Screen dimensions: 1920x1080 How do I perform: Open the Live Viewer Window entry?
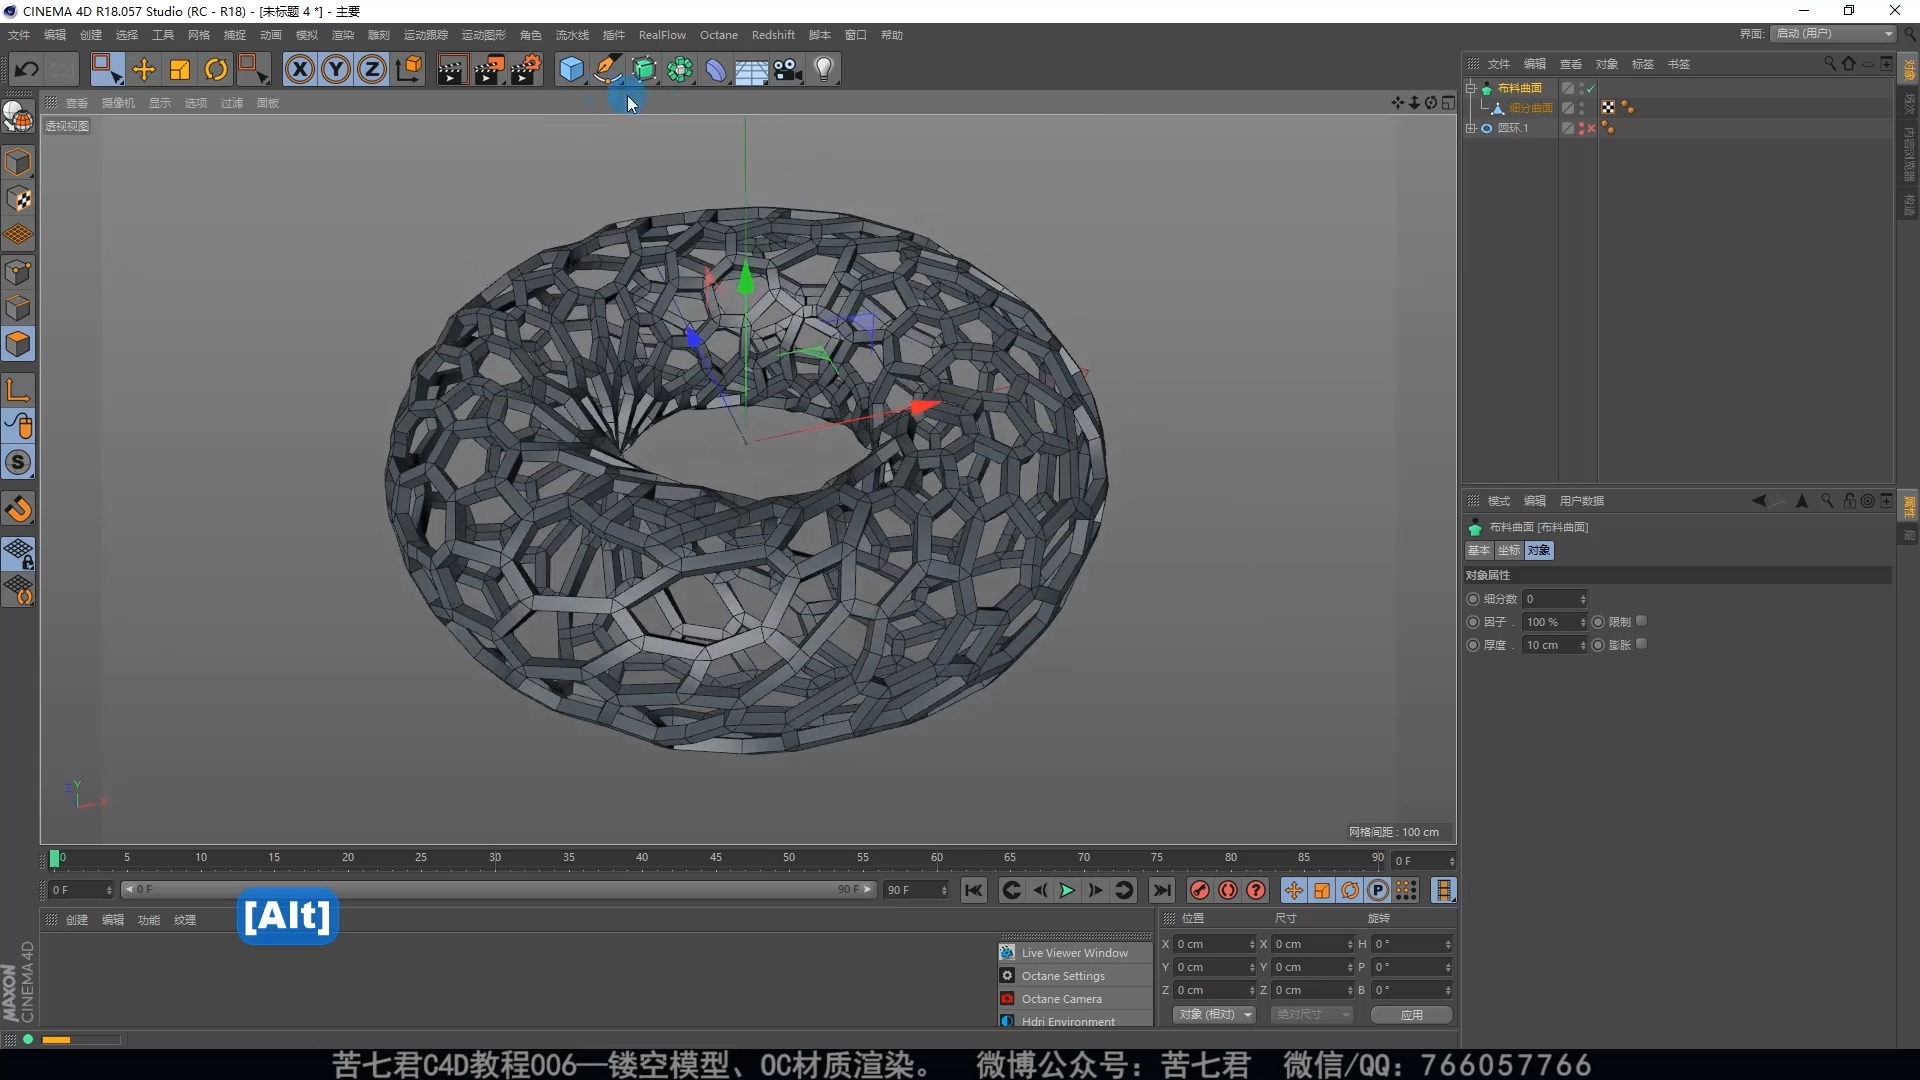[x=1075, y=953]
